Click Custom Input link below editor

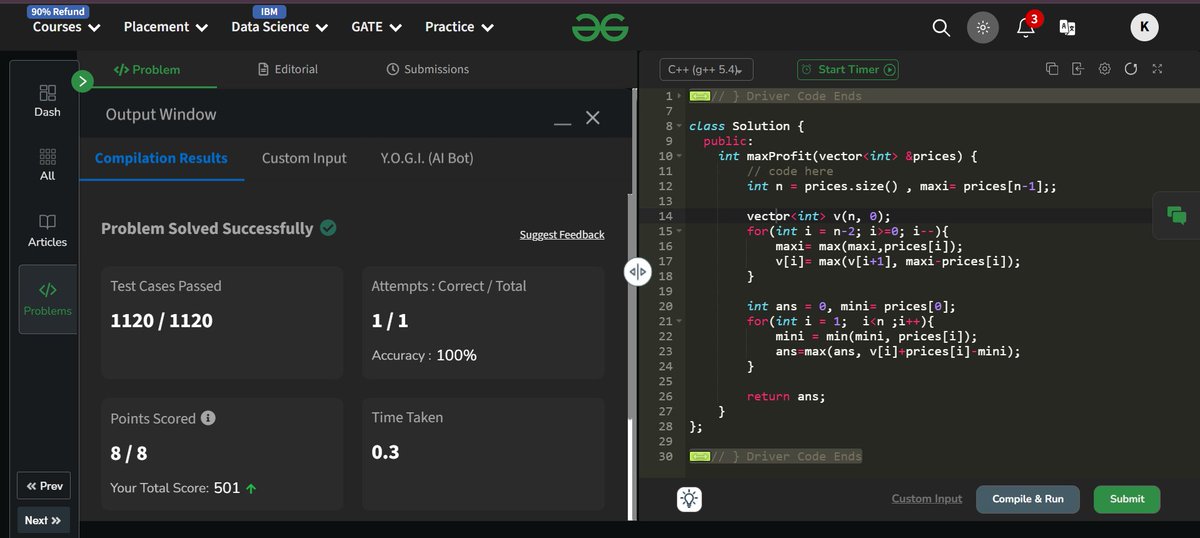tap(927, 499)
